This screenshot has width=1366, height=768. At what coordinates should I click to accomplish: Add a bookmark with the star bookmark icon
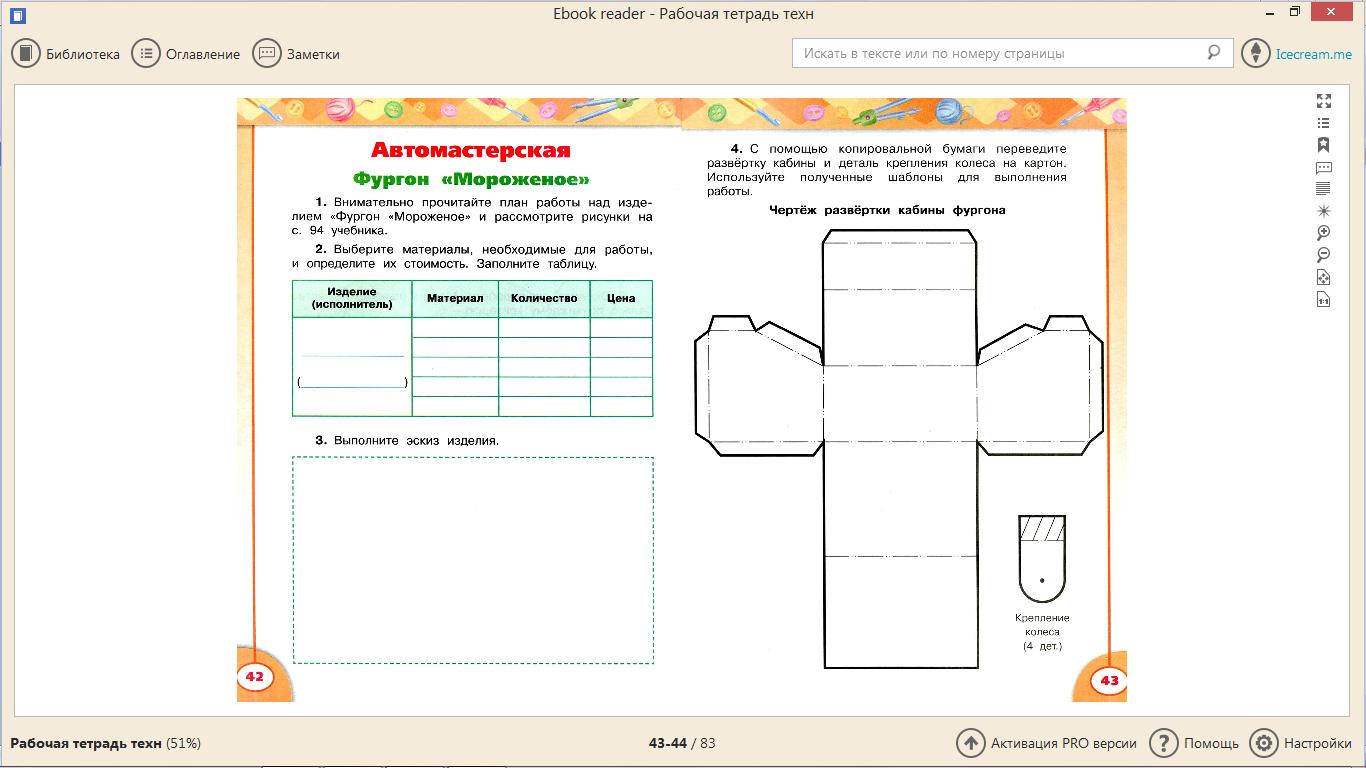click(x=1324, y=145)
